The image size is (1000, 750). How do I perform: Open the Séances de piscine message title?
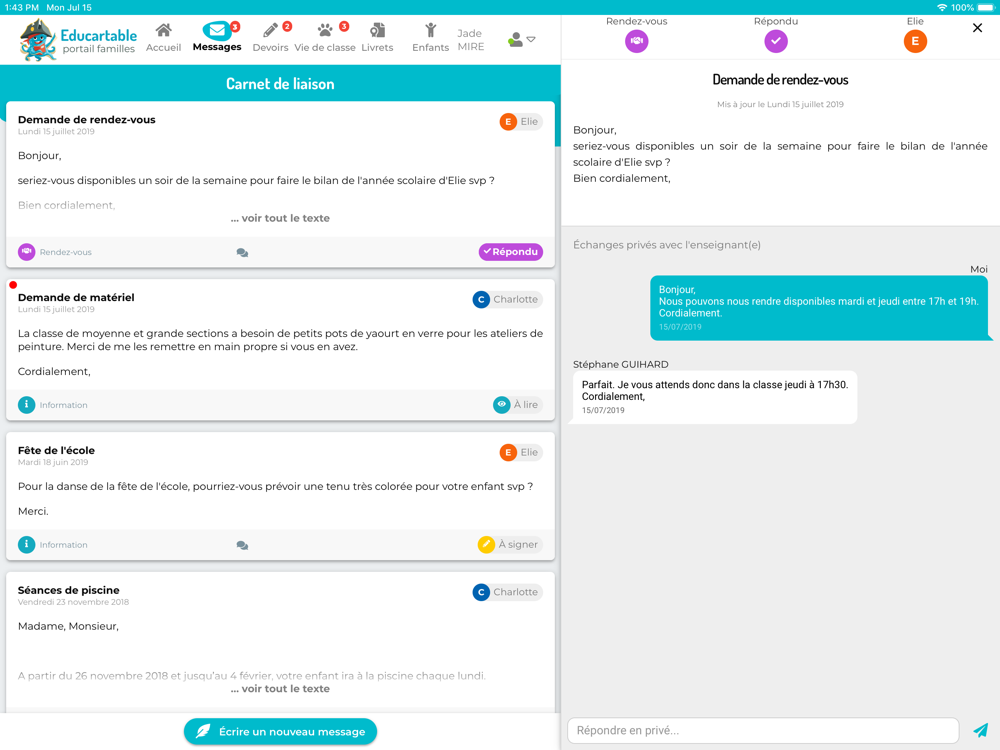coord(68,591)
